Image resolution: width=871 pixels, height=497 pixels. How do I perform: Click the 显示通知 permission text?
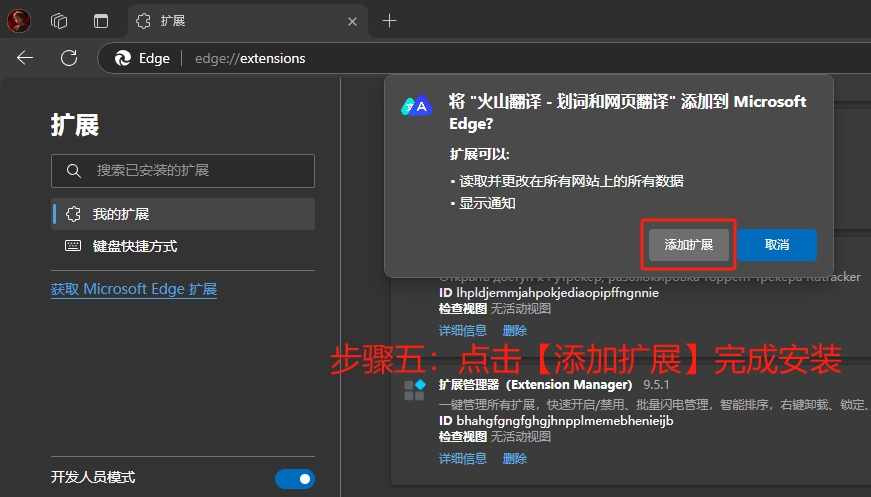tap(487, 203)
